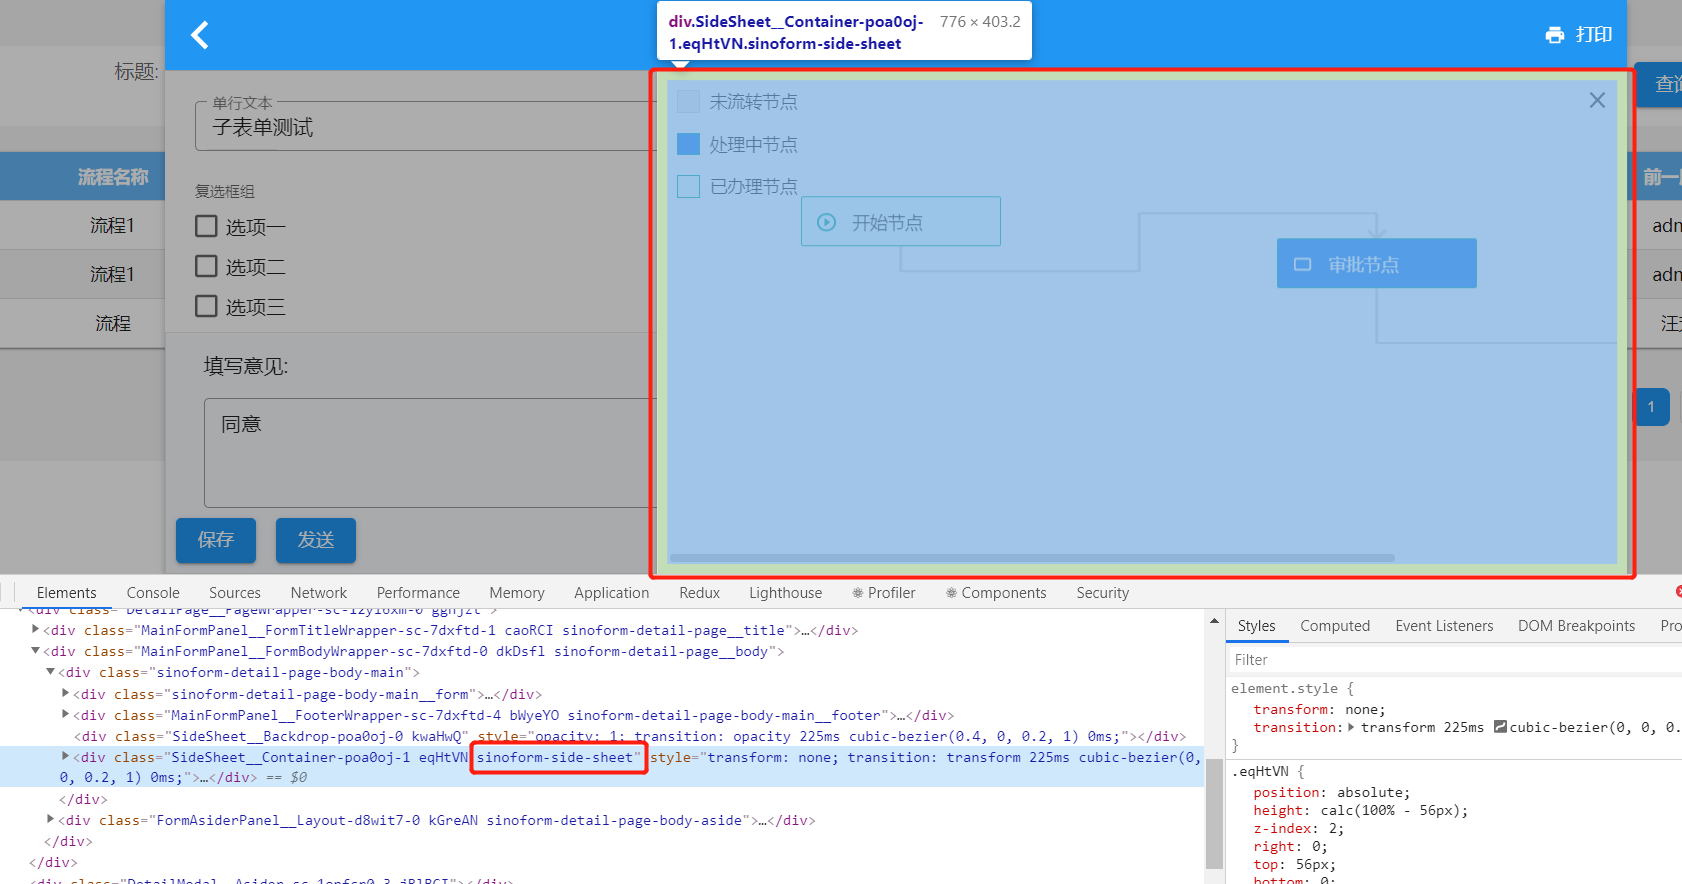Click the 发送 button

(316, 540)
